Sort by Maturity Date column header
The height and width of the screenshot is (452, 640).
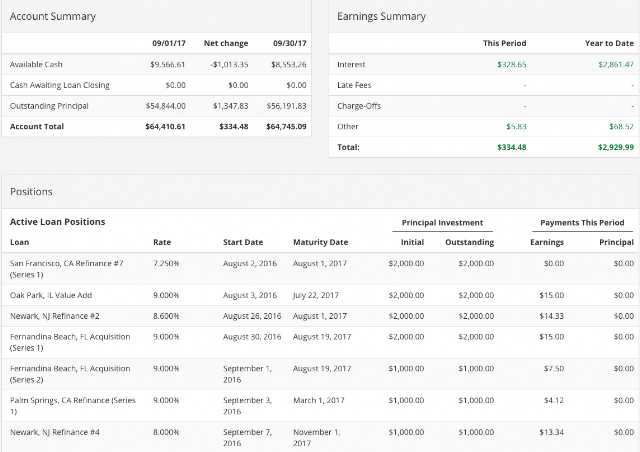pyautogui.click(x=320, y=242)
